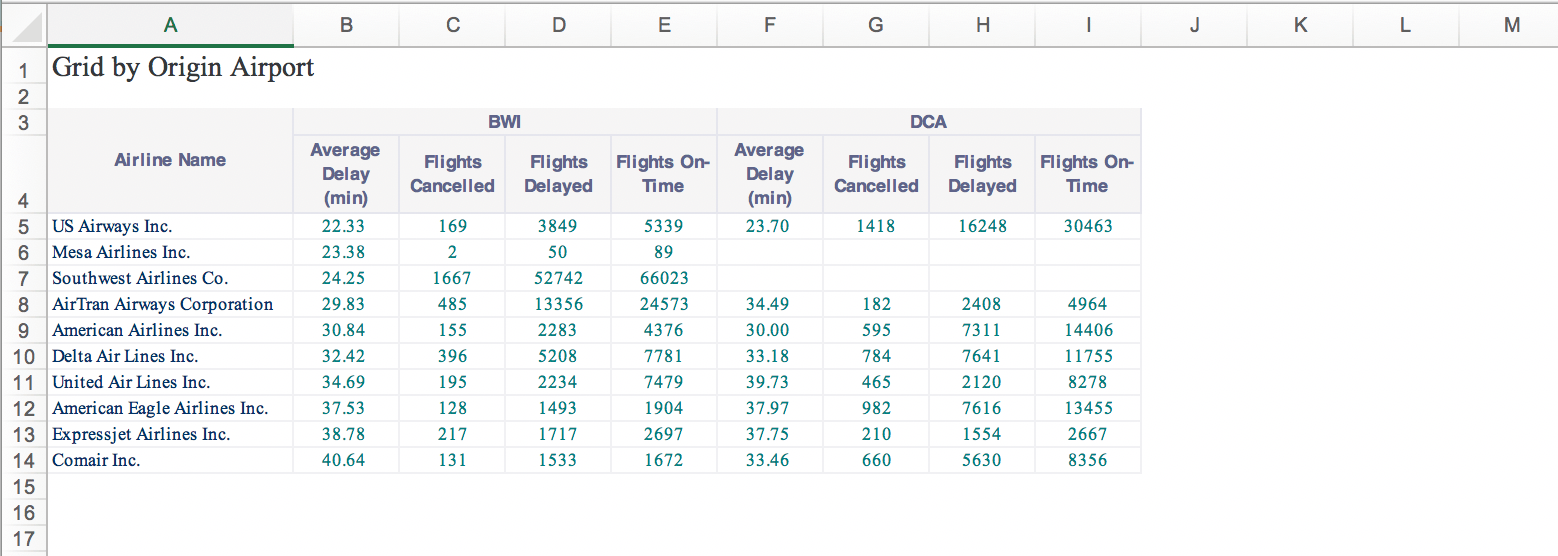Screen dimensions: 1558x556
Task: Click row header 14
Action: 24,460
